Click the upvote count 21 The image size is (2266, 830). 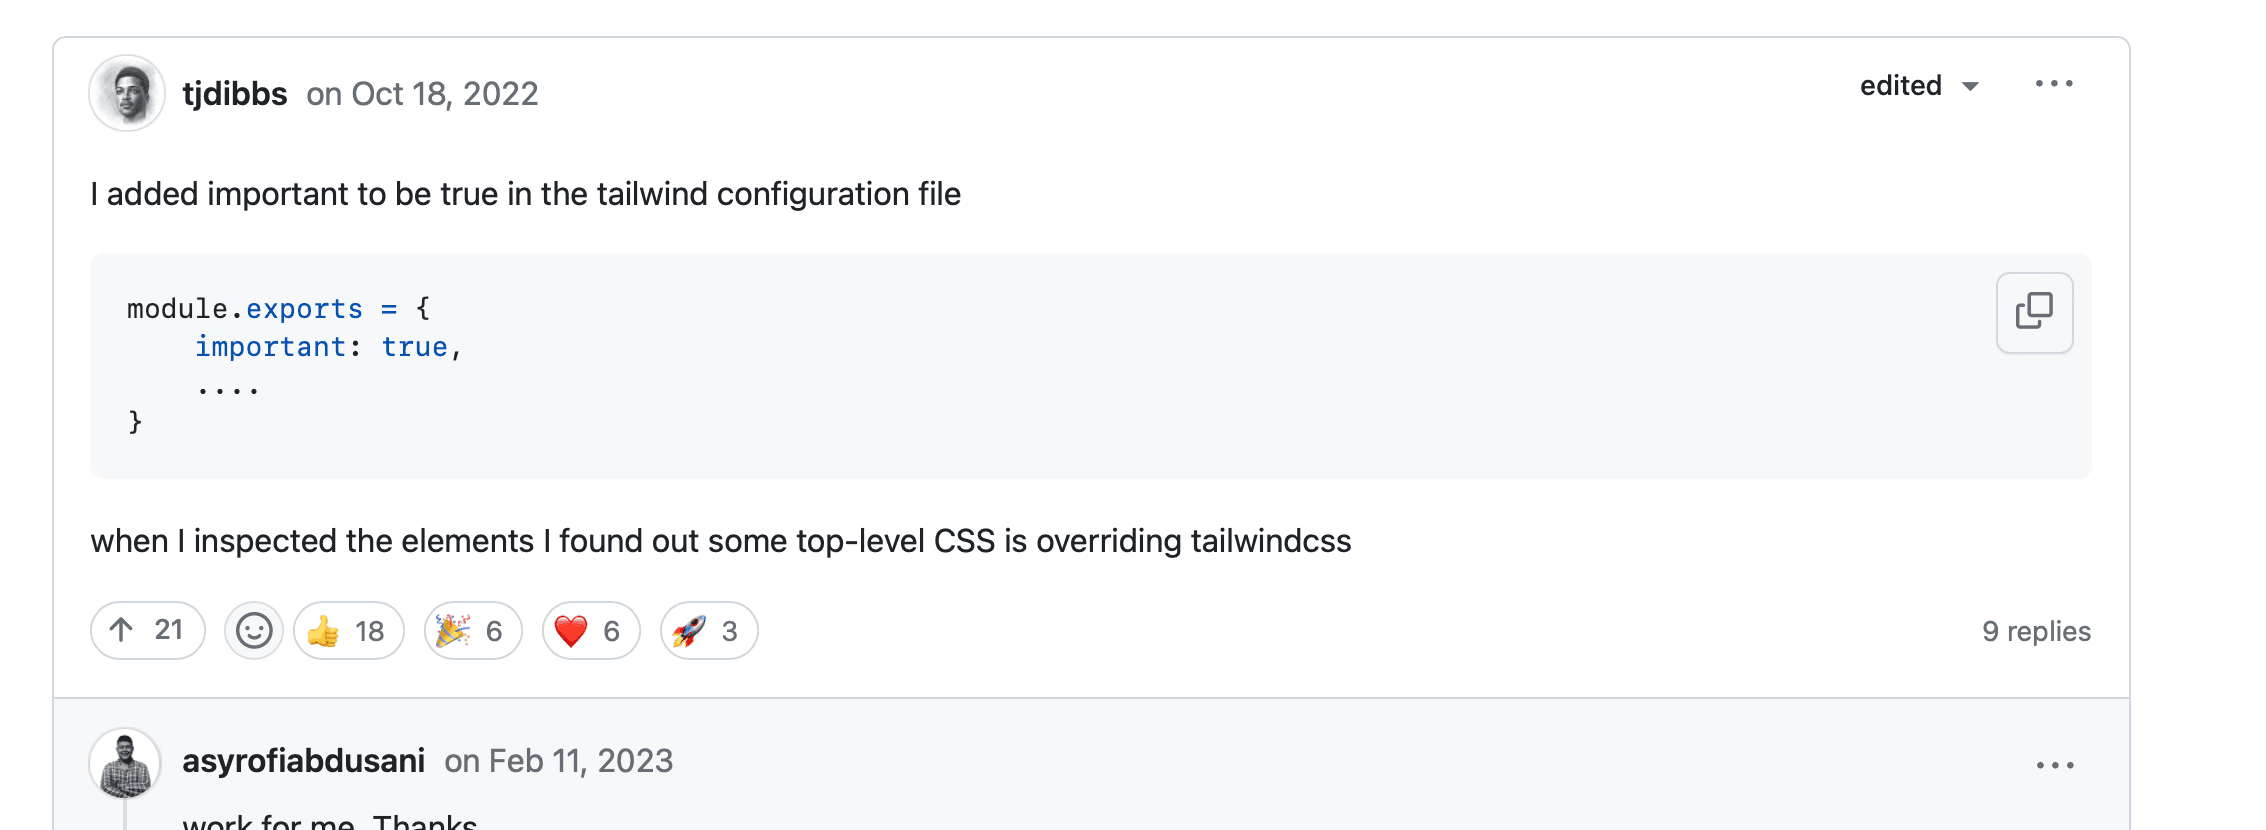click(x=169, y=630)
